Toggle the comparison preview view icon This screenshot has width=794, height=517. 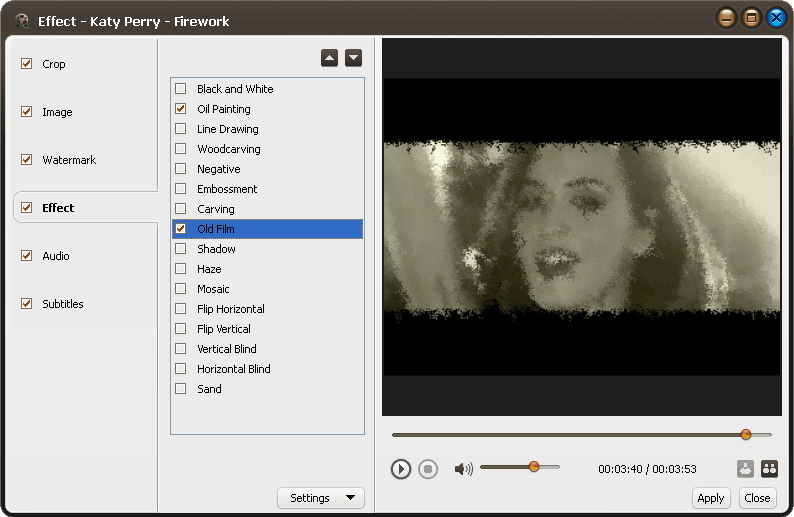tap(769, 469)
